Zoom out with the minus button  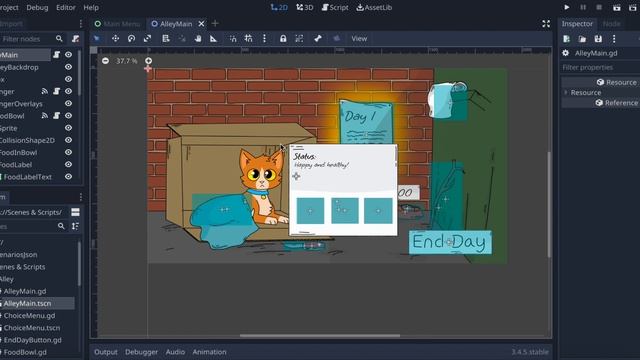click(x=105, y=61)
